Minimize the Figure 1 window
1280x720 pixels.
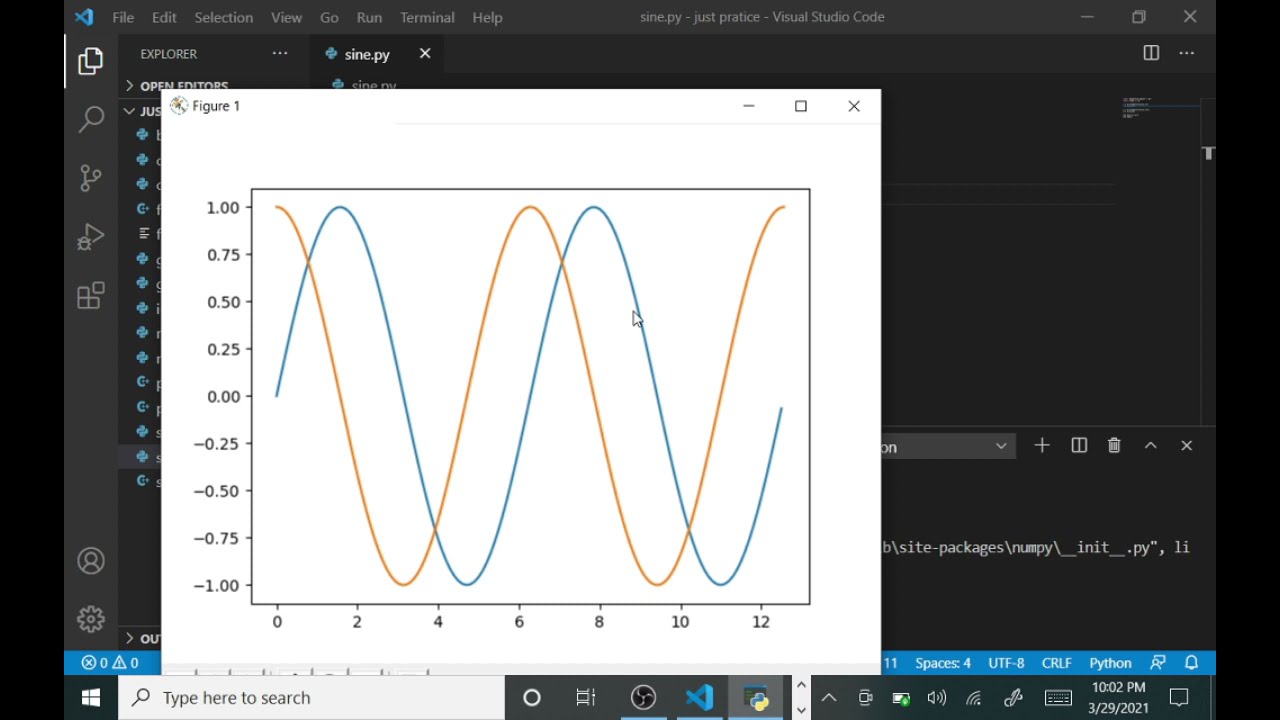[749, 106]
